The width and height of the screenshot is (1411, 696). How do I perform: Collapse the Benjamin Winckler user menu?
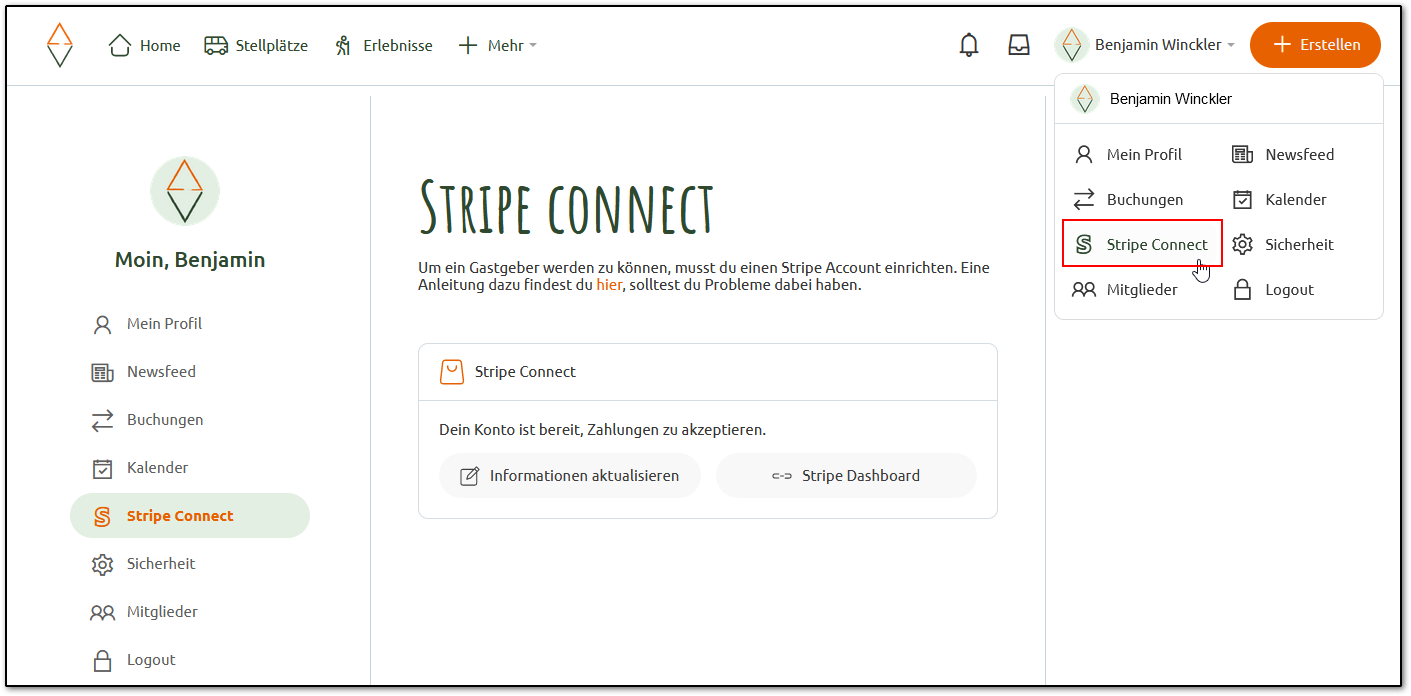tap(1145, 45)
